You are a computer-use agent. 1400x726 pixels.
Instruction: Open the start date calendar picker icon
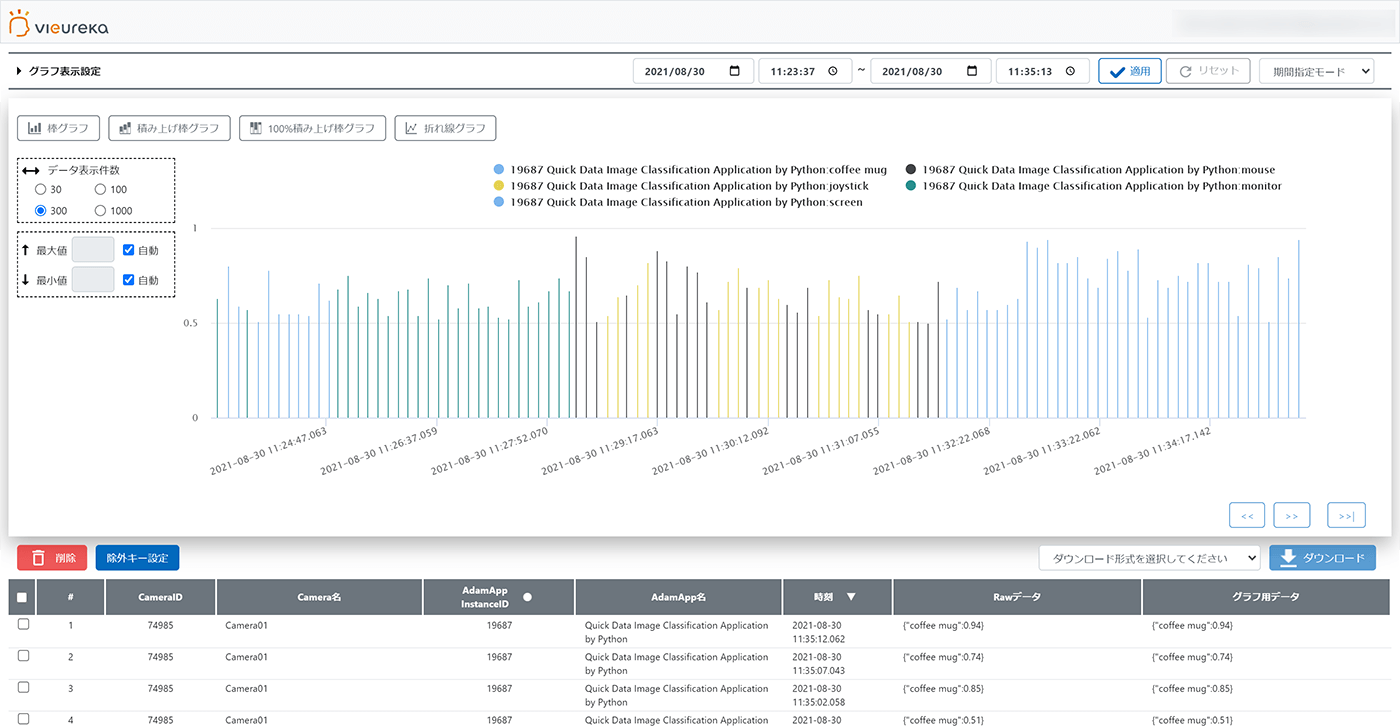(x=735, y=71)
